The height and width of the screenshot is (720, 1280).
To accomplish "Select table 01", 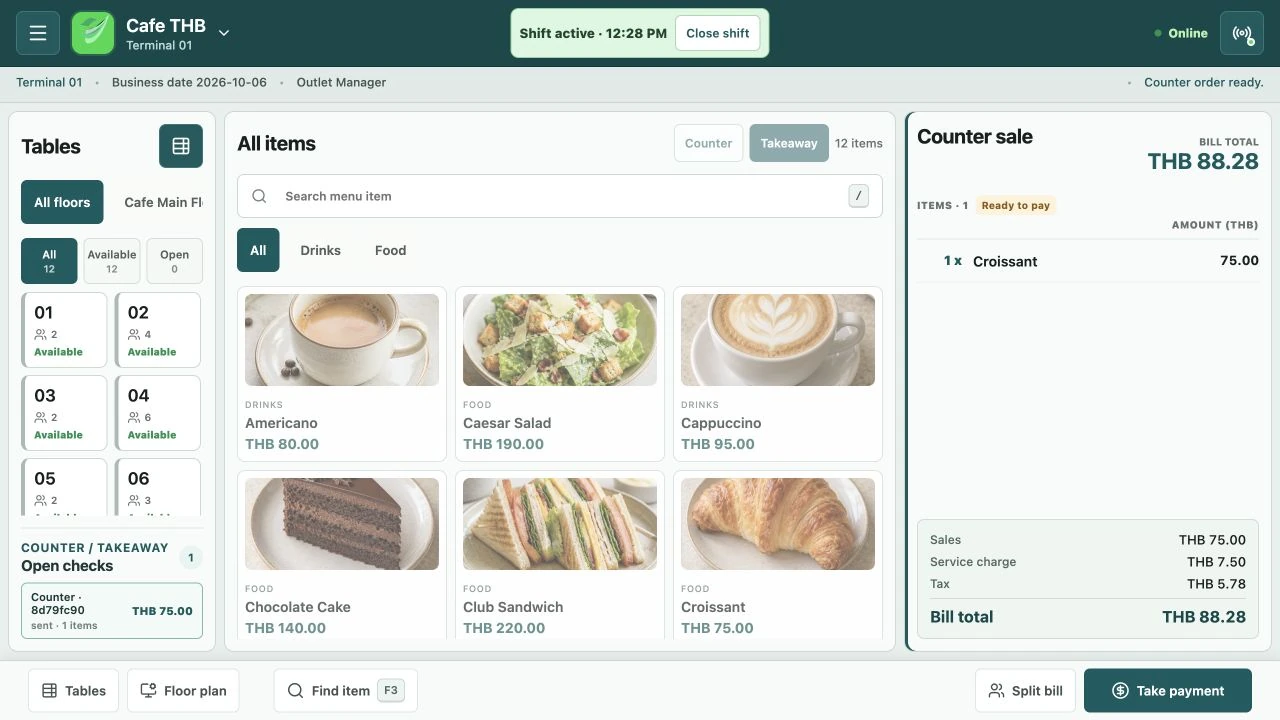I will [64, 330].
